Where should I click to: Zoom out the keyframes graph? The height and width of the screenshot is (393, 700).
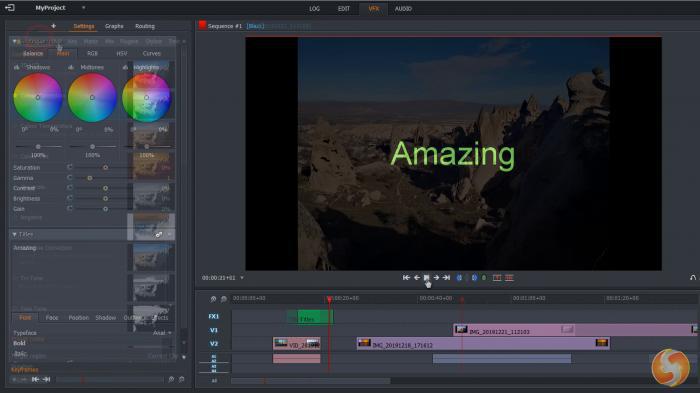[182, 379]
